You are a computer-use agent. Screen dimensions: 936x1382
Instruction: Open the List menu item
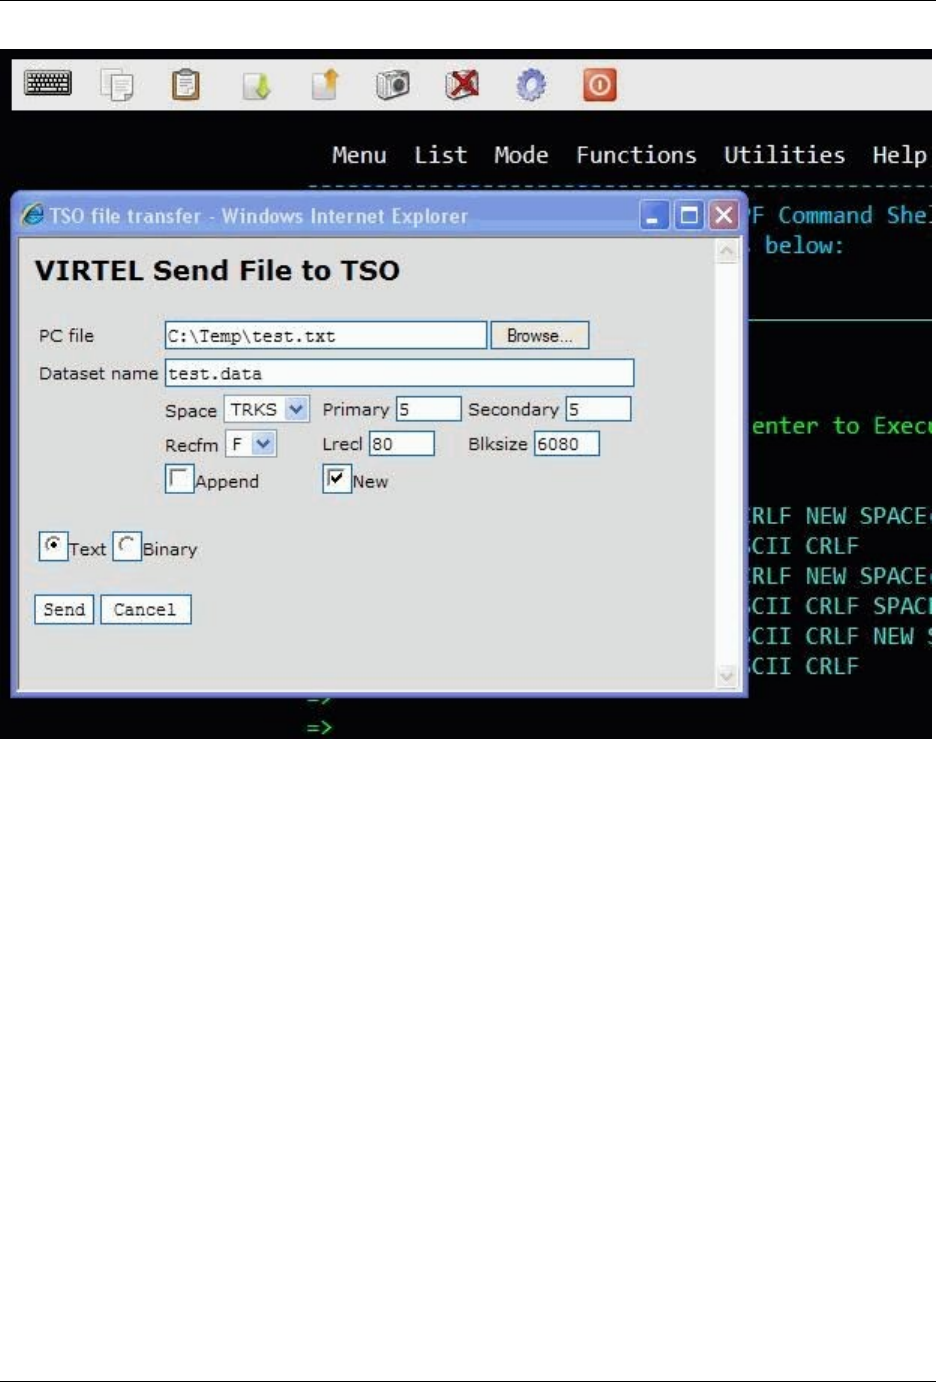tap(441, 155)
